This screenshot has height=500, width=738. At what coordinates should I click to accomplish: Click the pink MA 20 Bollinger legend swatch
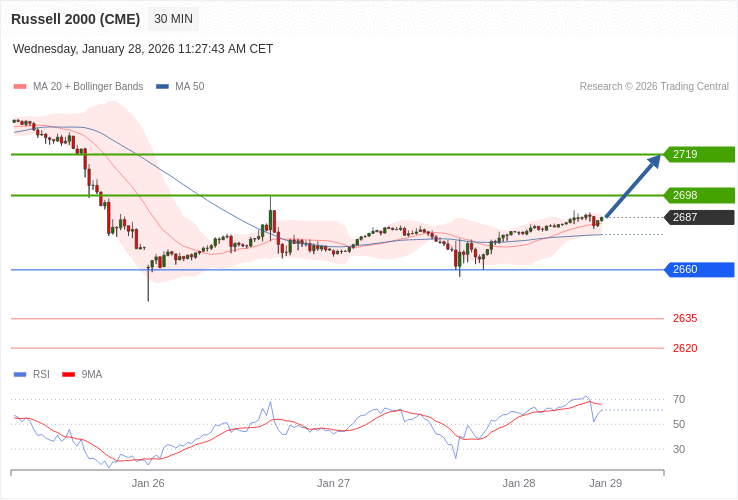click(x=20, y=87)
